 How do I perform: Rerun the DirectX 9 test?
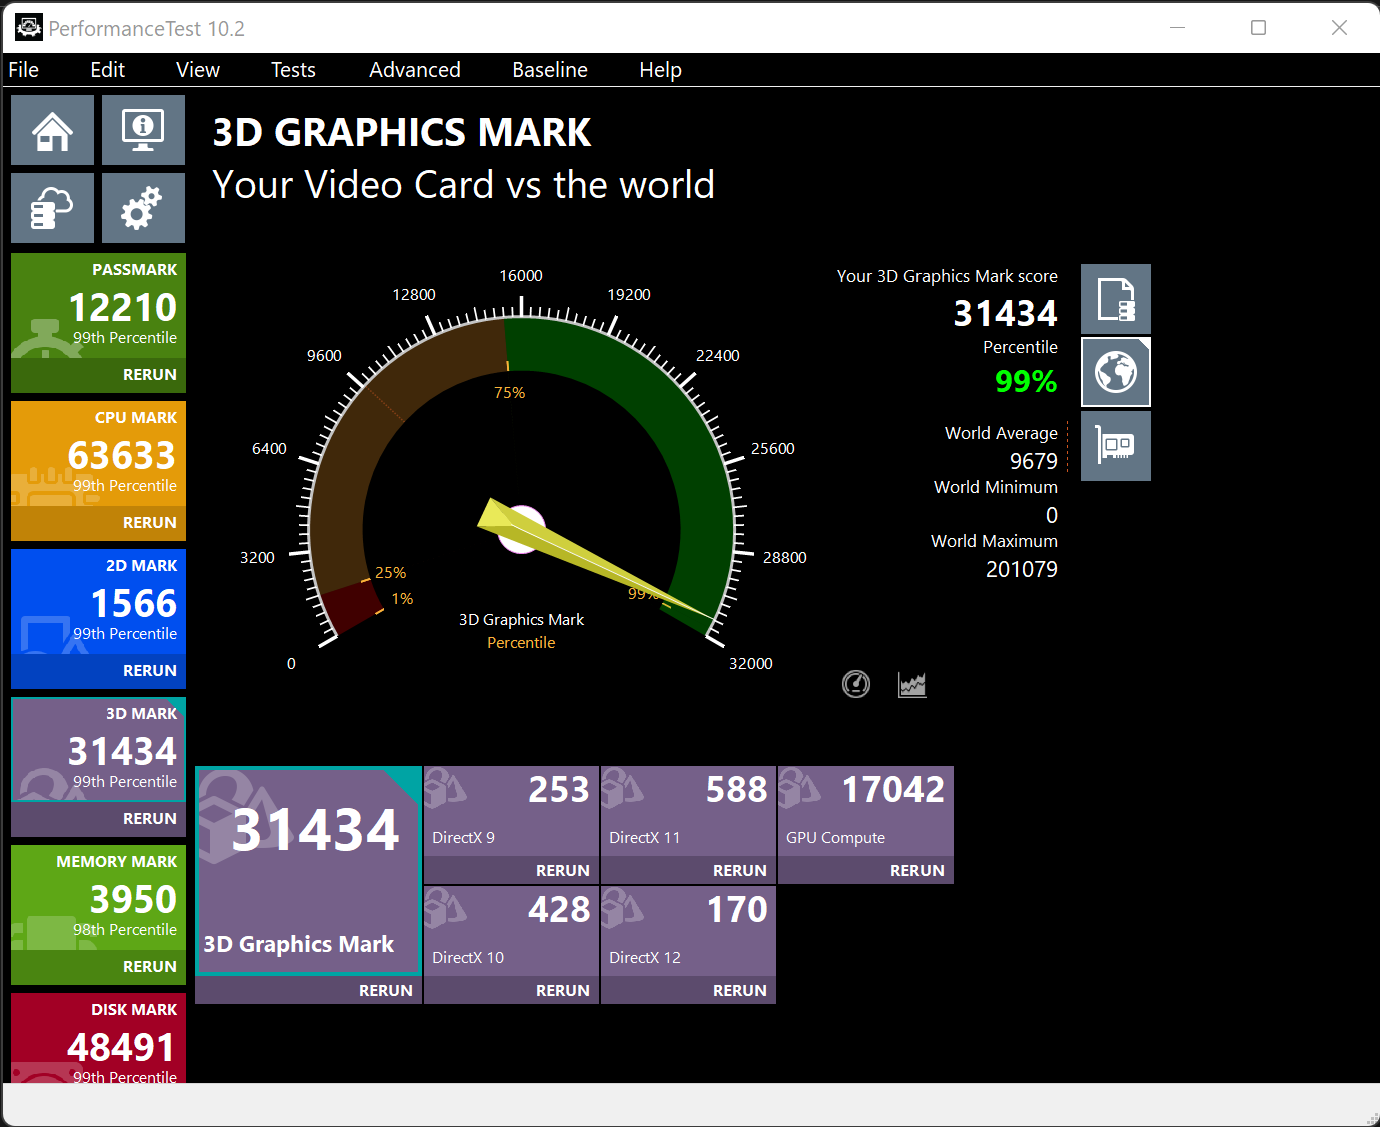pyautogui.click(x=562, y=871)
